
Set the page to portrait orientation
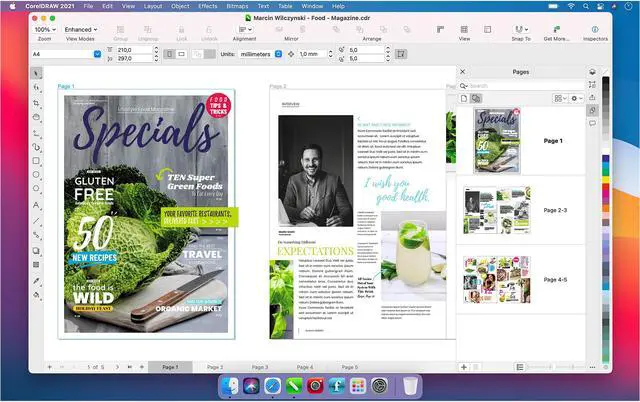(170, 54)
